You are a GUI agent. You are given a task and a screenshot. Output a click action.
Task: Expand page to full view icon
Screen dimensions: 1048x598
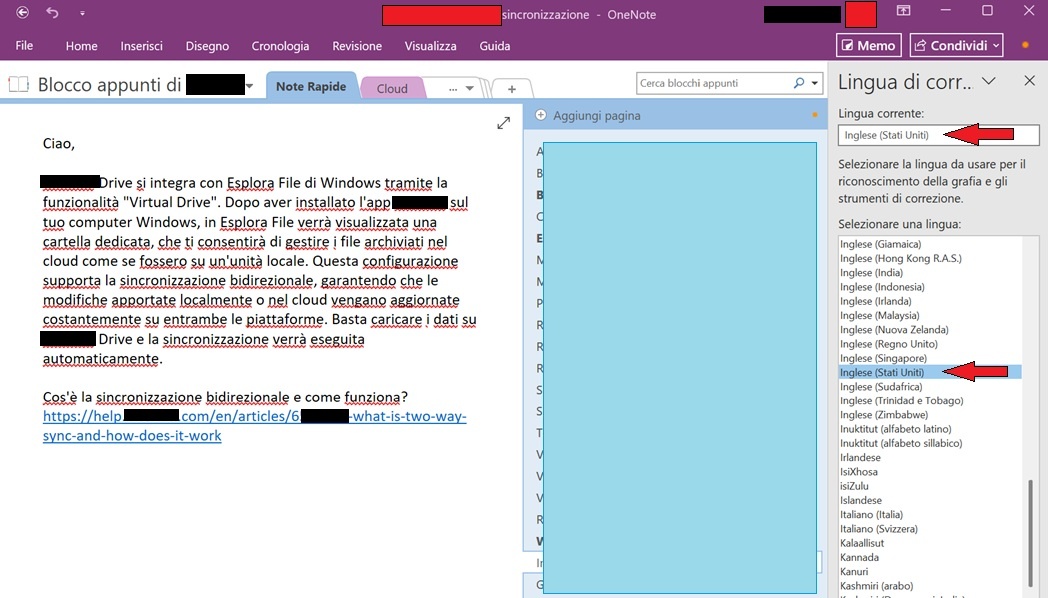point(503,123)
